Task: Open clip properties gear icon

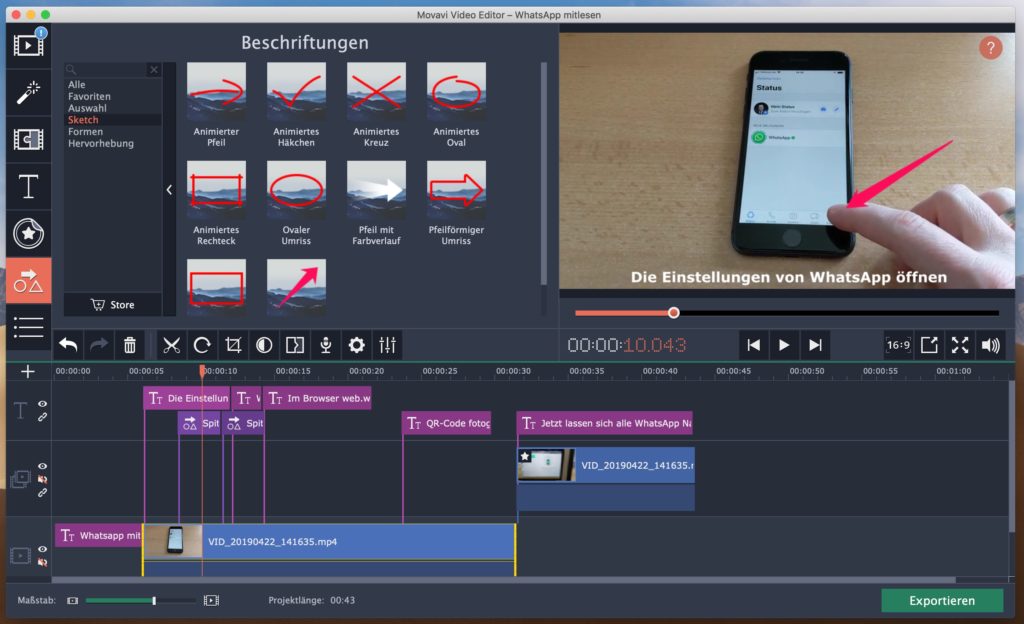Action: coord(356,345)
